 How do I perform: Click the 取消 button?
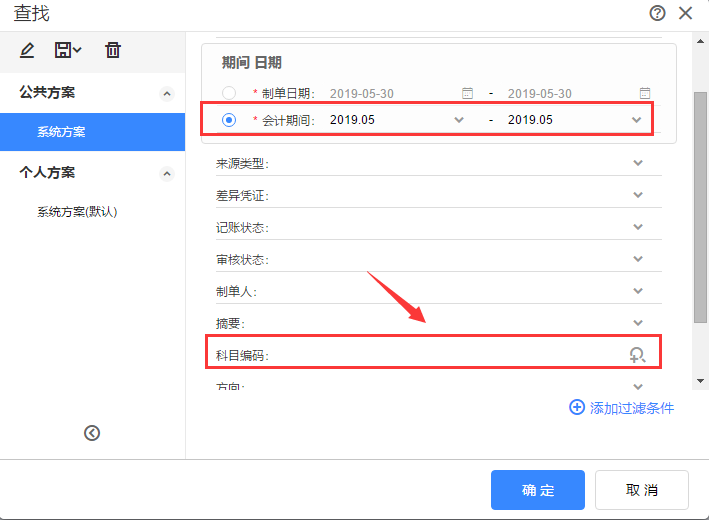click(642, 490)
